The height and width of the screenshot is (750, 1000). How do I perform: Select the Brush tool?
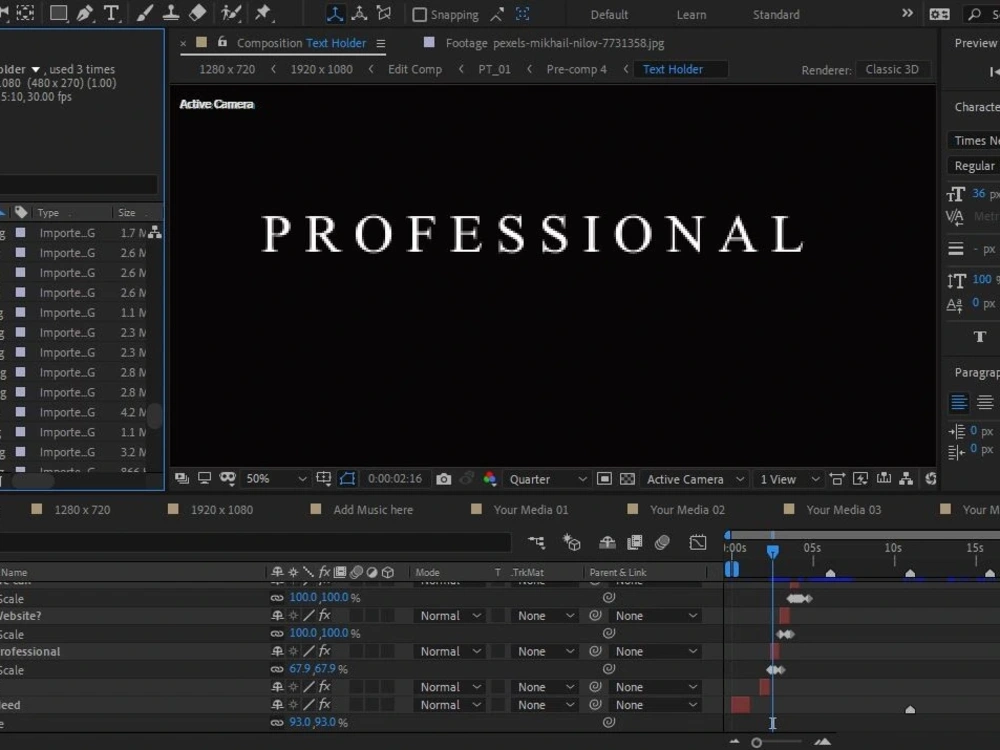tap(145, 13)
